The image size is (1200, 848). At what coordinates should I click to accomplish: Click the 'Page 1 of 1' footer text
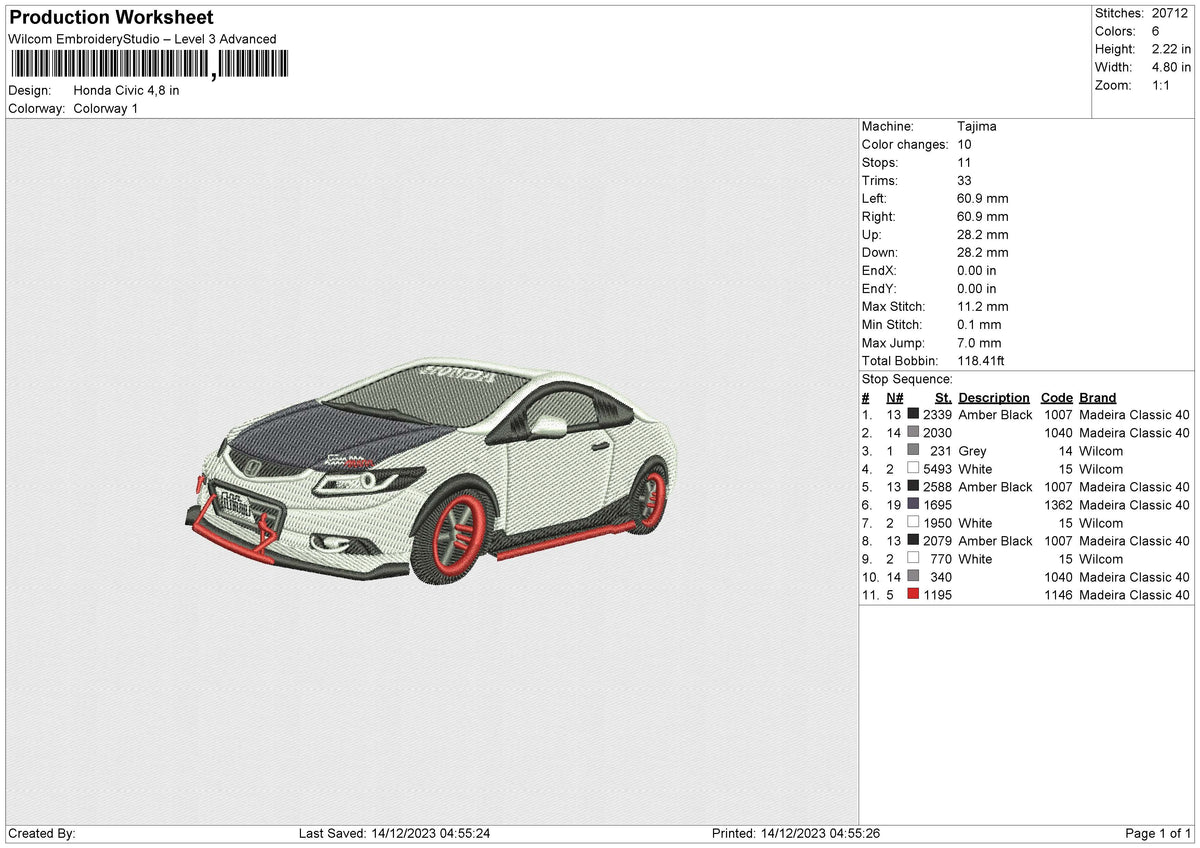pos(1158,833)
